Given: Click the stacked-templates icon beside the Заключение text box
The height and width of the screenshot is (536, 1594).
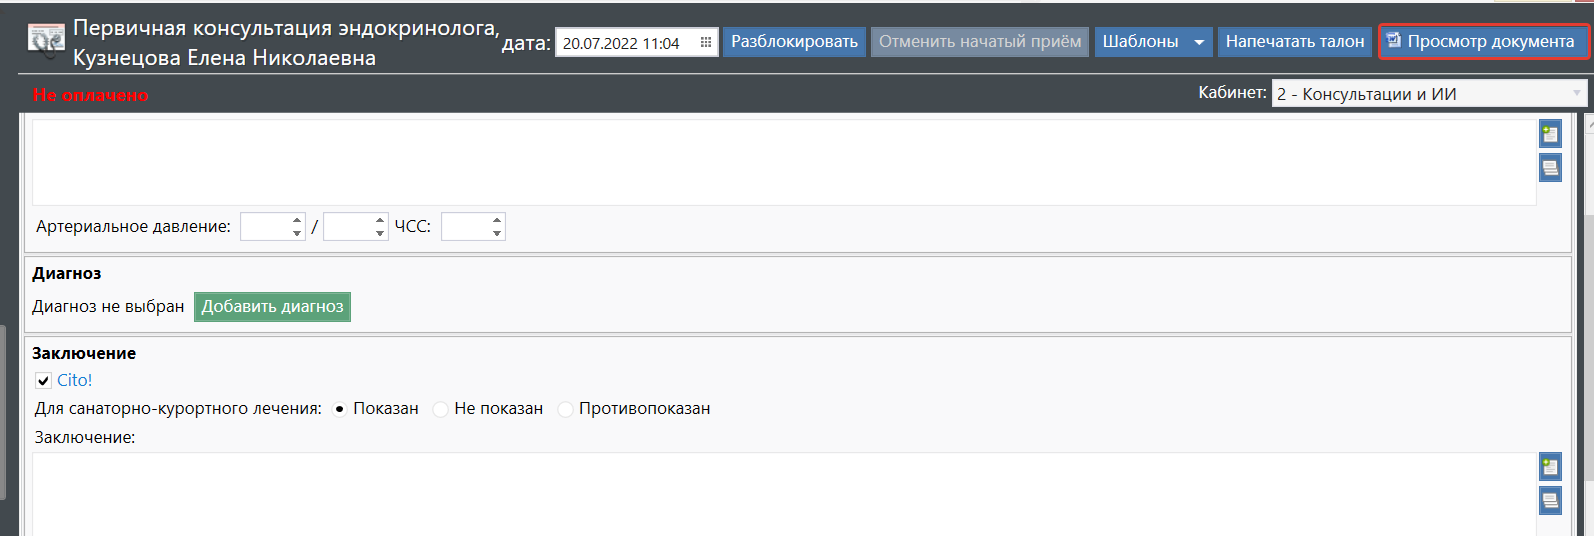Looking at the screenshot, I should coord(1550,501).
